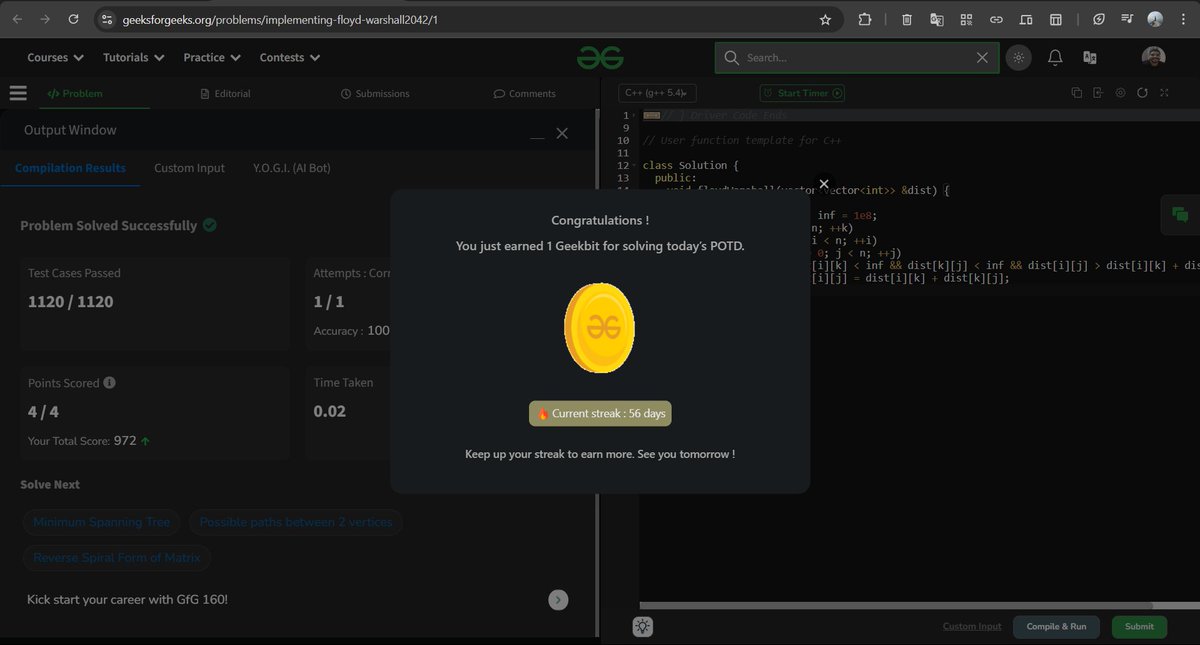Expand the Tutorials dropdown
Image resolution: width=1200 pixels, height=645 pixels.
coord(133,58)
